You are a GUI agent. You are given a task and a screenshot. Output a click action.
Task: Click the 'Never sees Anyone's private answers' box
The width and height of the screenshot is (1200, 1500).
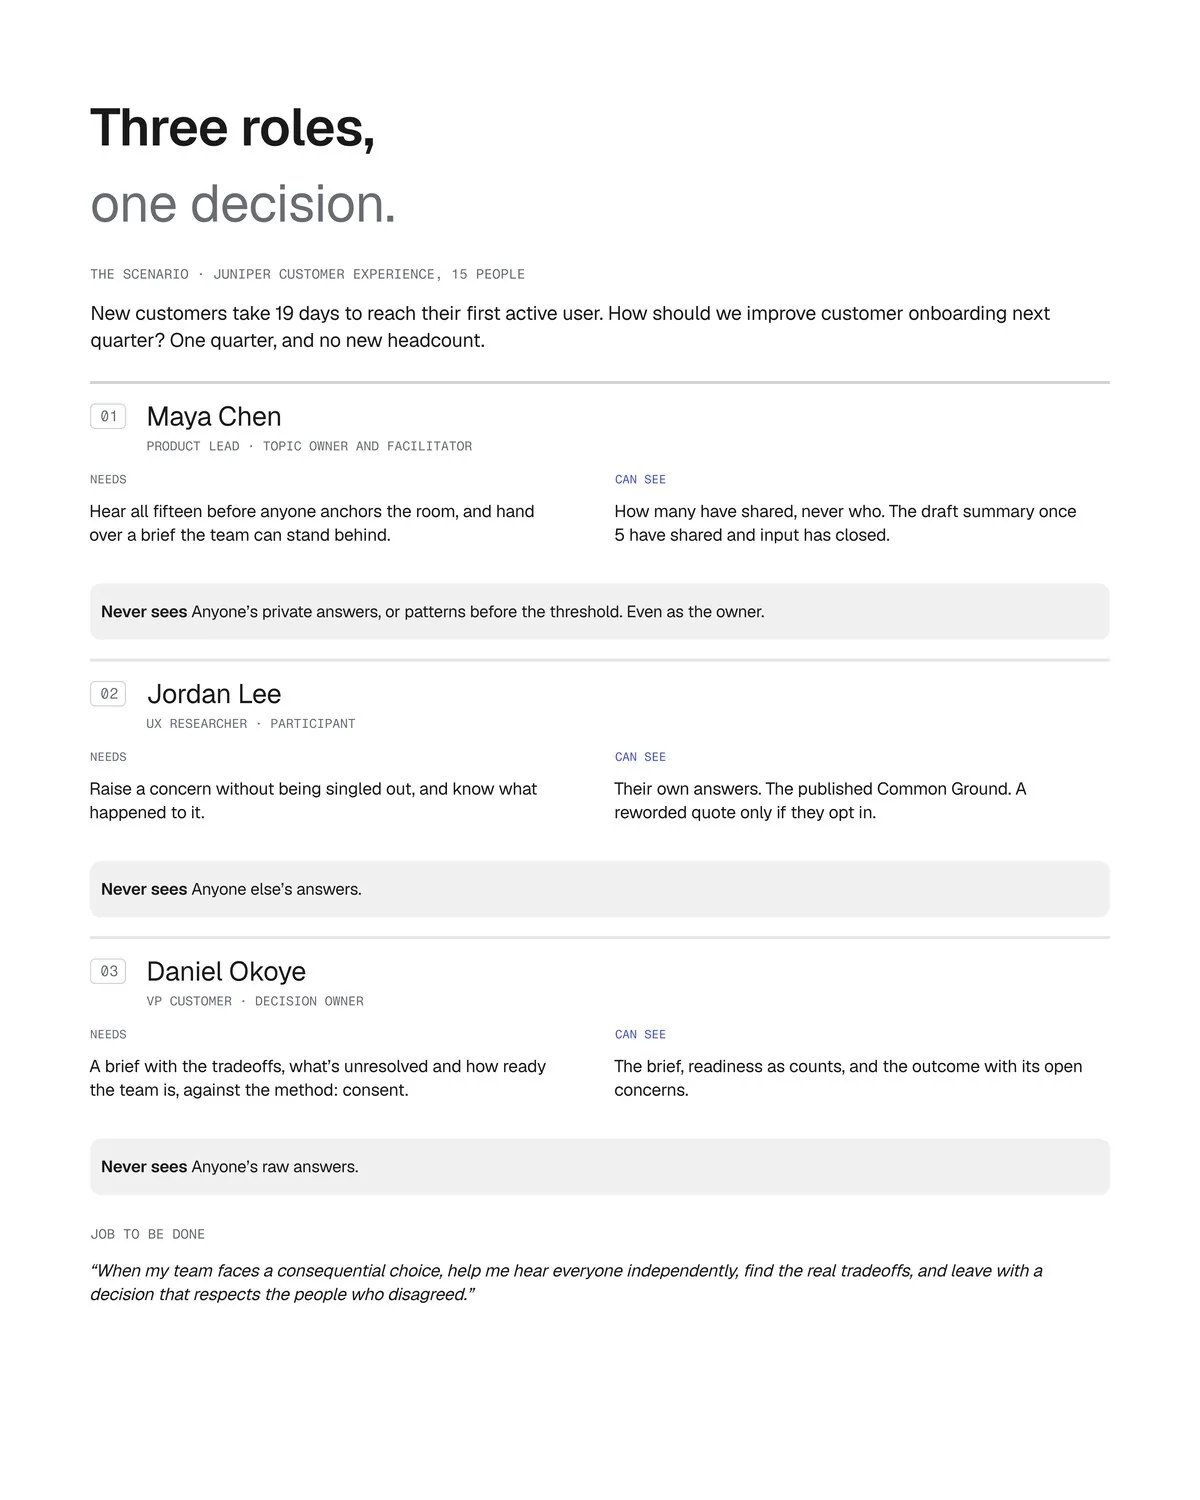pyautogui.click(x=600, y=612)
